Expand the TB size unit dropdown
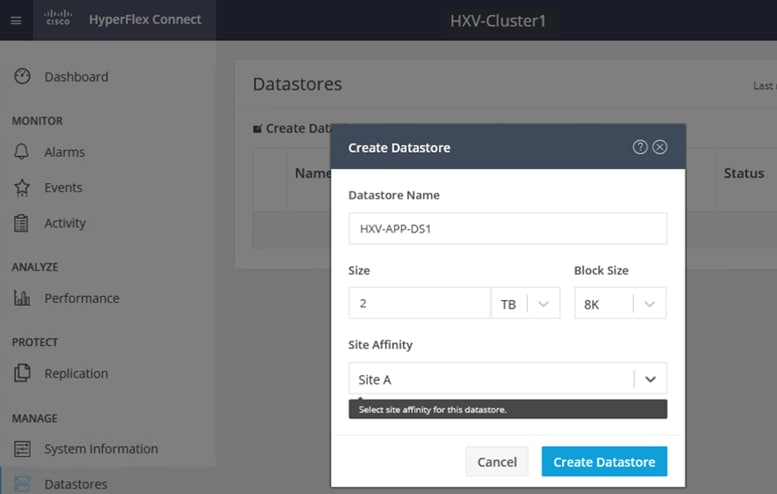 click(543, 304)
